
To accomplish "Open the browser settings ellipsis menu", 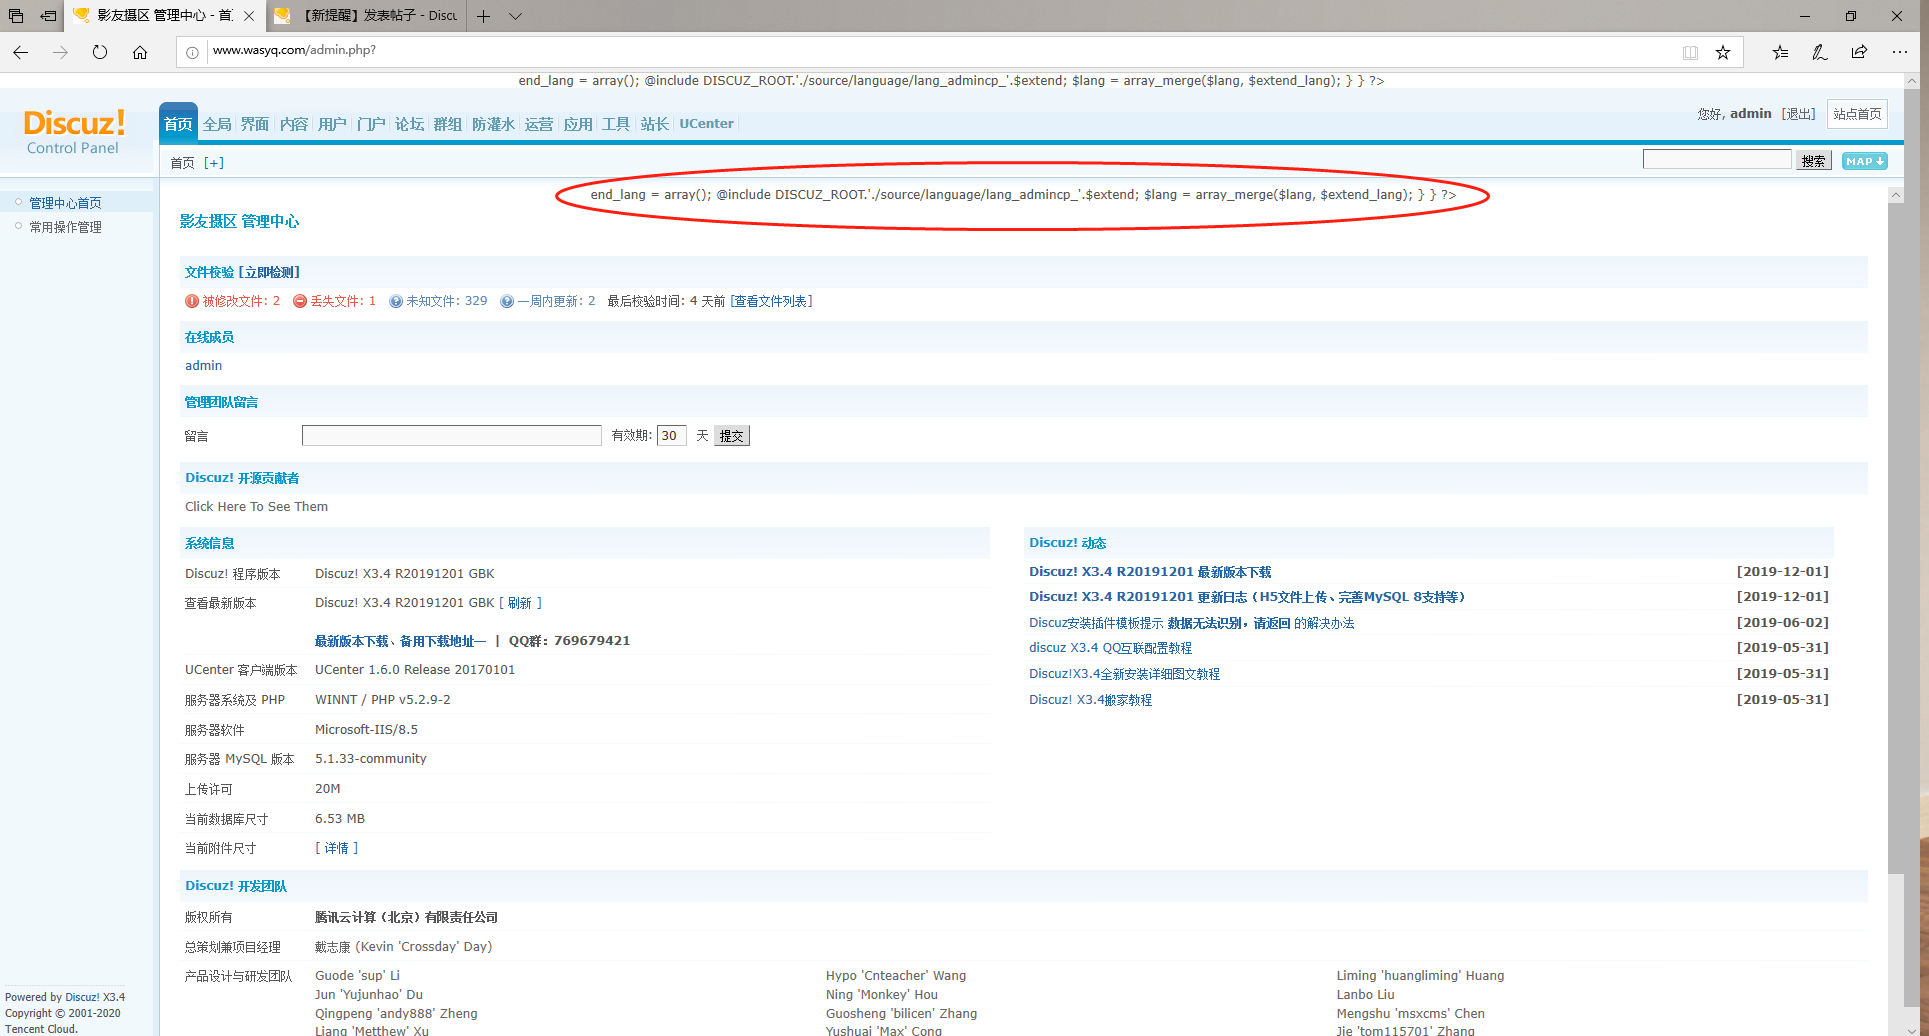I will tap(1899, 52).
